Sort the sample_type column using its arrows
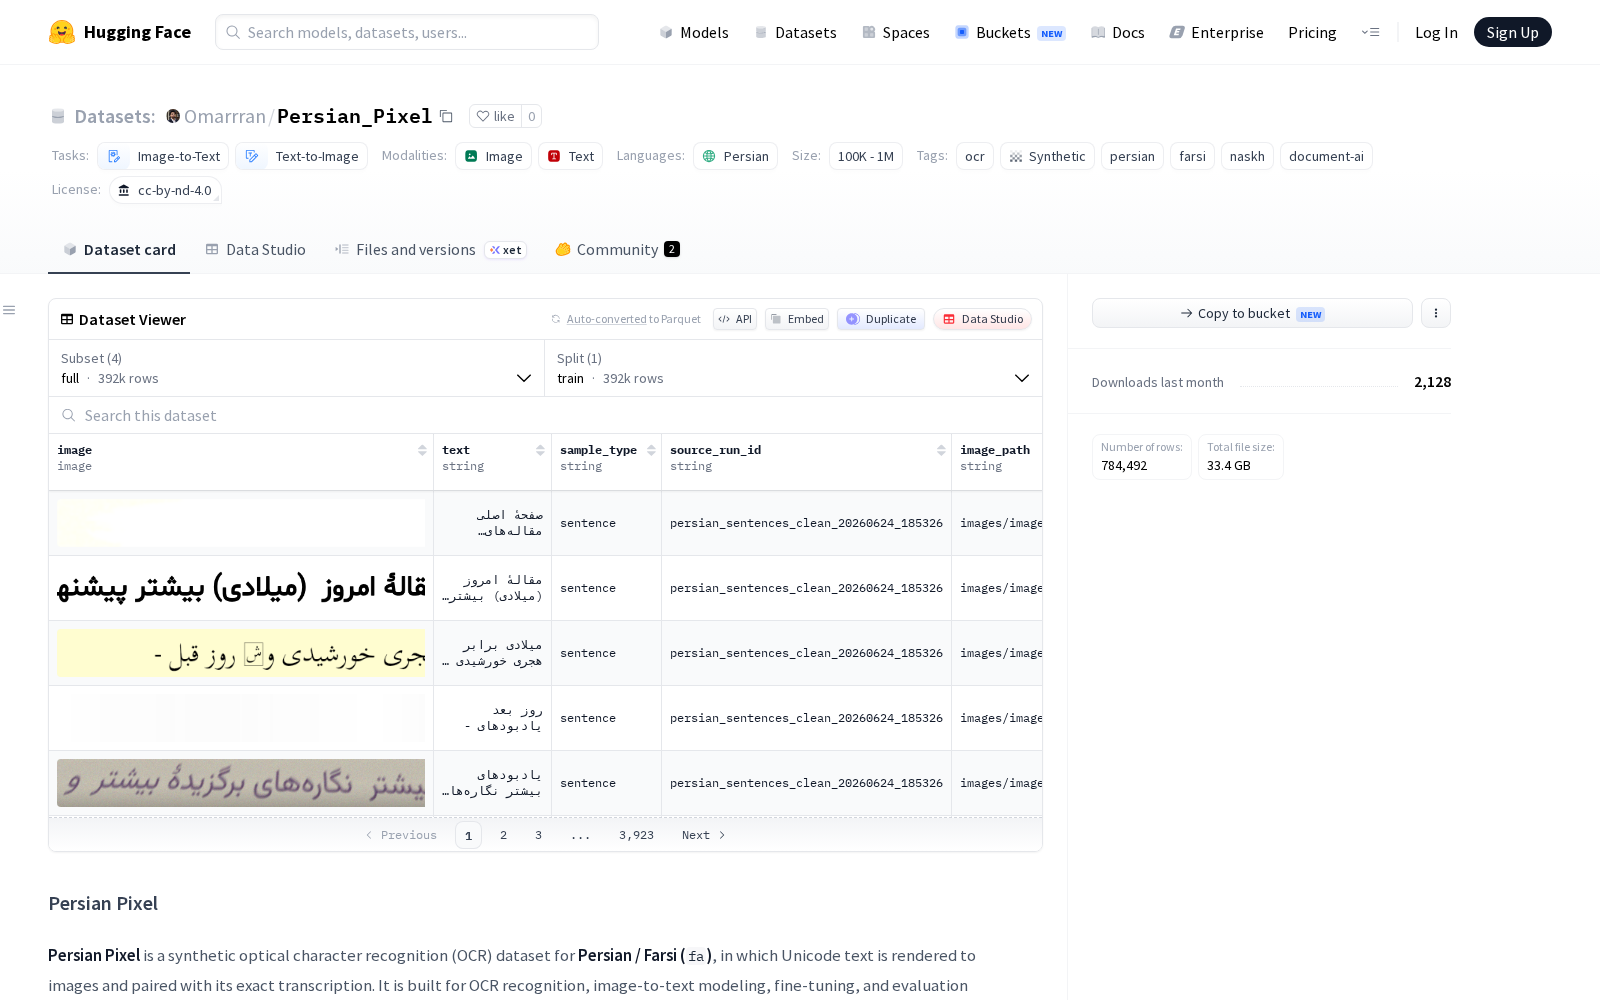 pos(651,450)
